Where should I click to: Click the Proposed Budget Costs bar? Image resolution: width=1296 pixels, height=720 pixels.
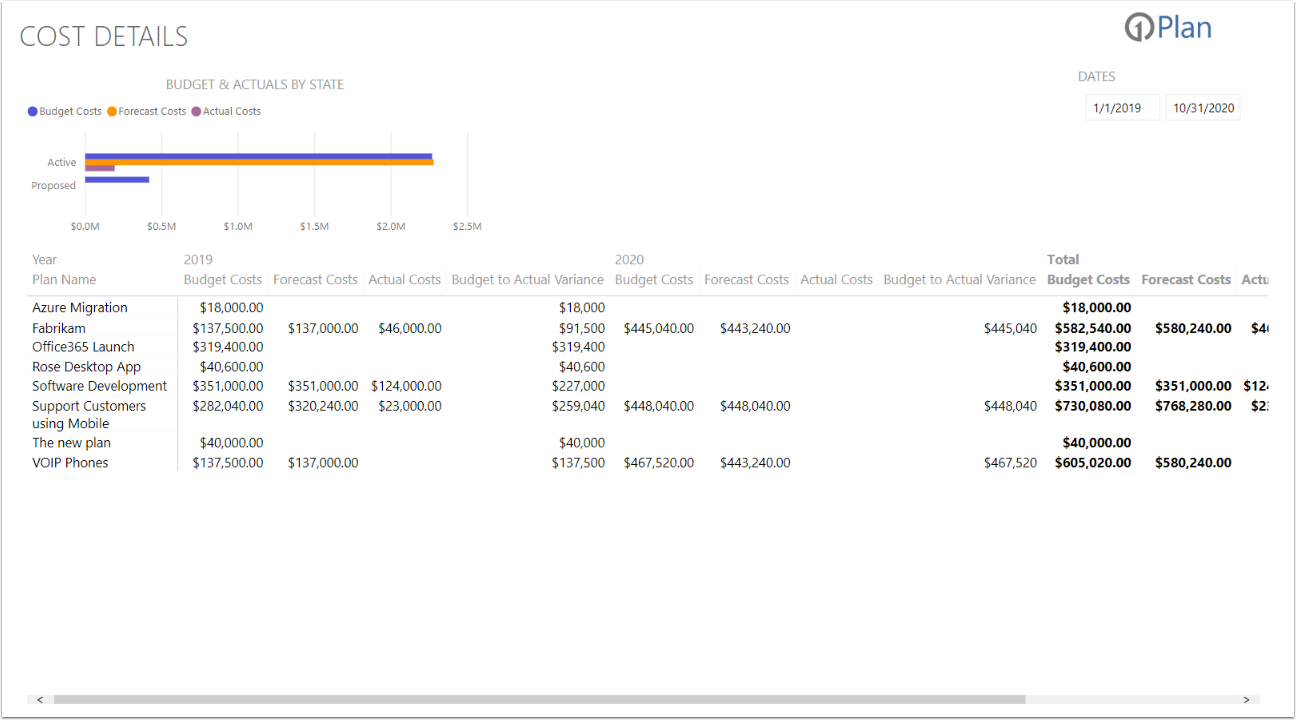(x=117, y=180)
